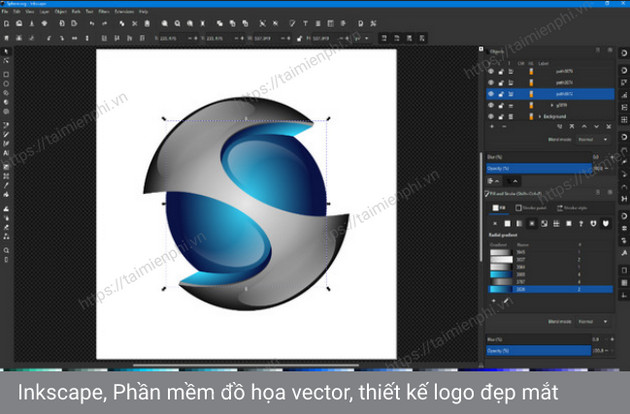Adjust lower Opacity (%) slider
This screenshot has height=414, width=630.
coord(539,350)
